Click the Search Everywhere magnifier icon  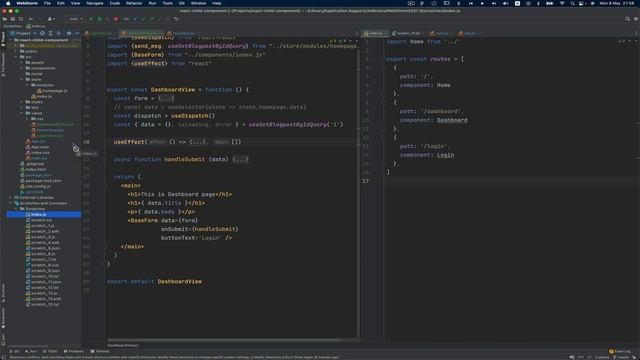tap(627, 19)
